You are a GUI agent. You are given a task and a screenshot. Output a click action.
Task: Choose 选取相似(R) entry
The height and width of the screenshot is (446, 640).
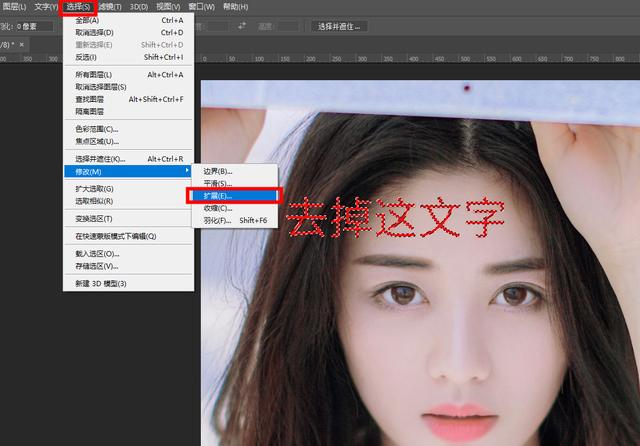(x=129, y=201)
